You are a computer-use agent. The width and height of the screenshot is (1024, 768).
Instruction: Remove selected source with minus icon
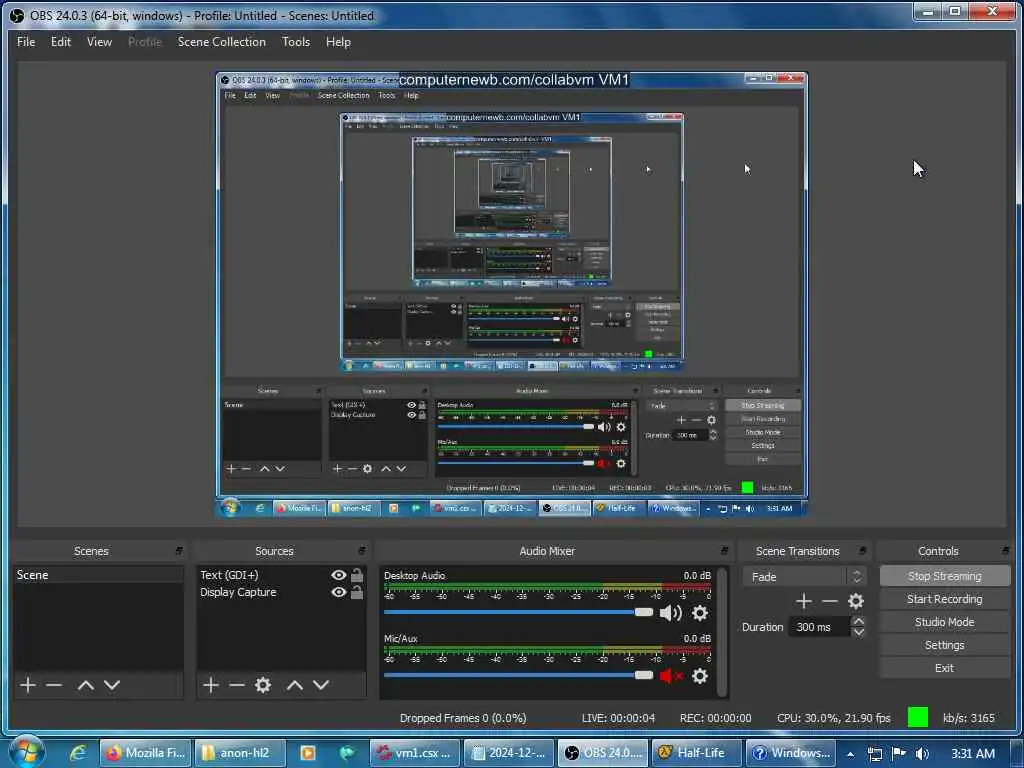237,685
